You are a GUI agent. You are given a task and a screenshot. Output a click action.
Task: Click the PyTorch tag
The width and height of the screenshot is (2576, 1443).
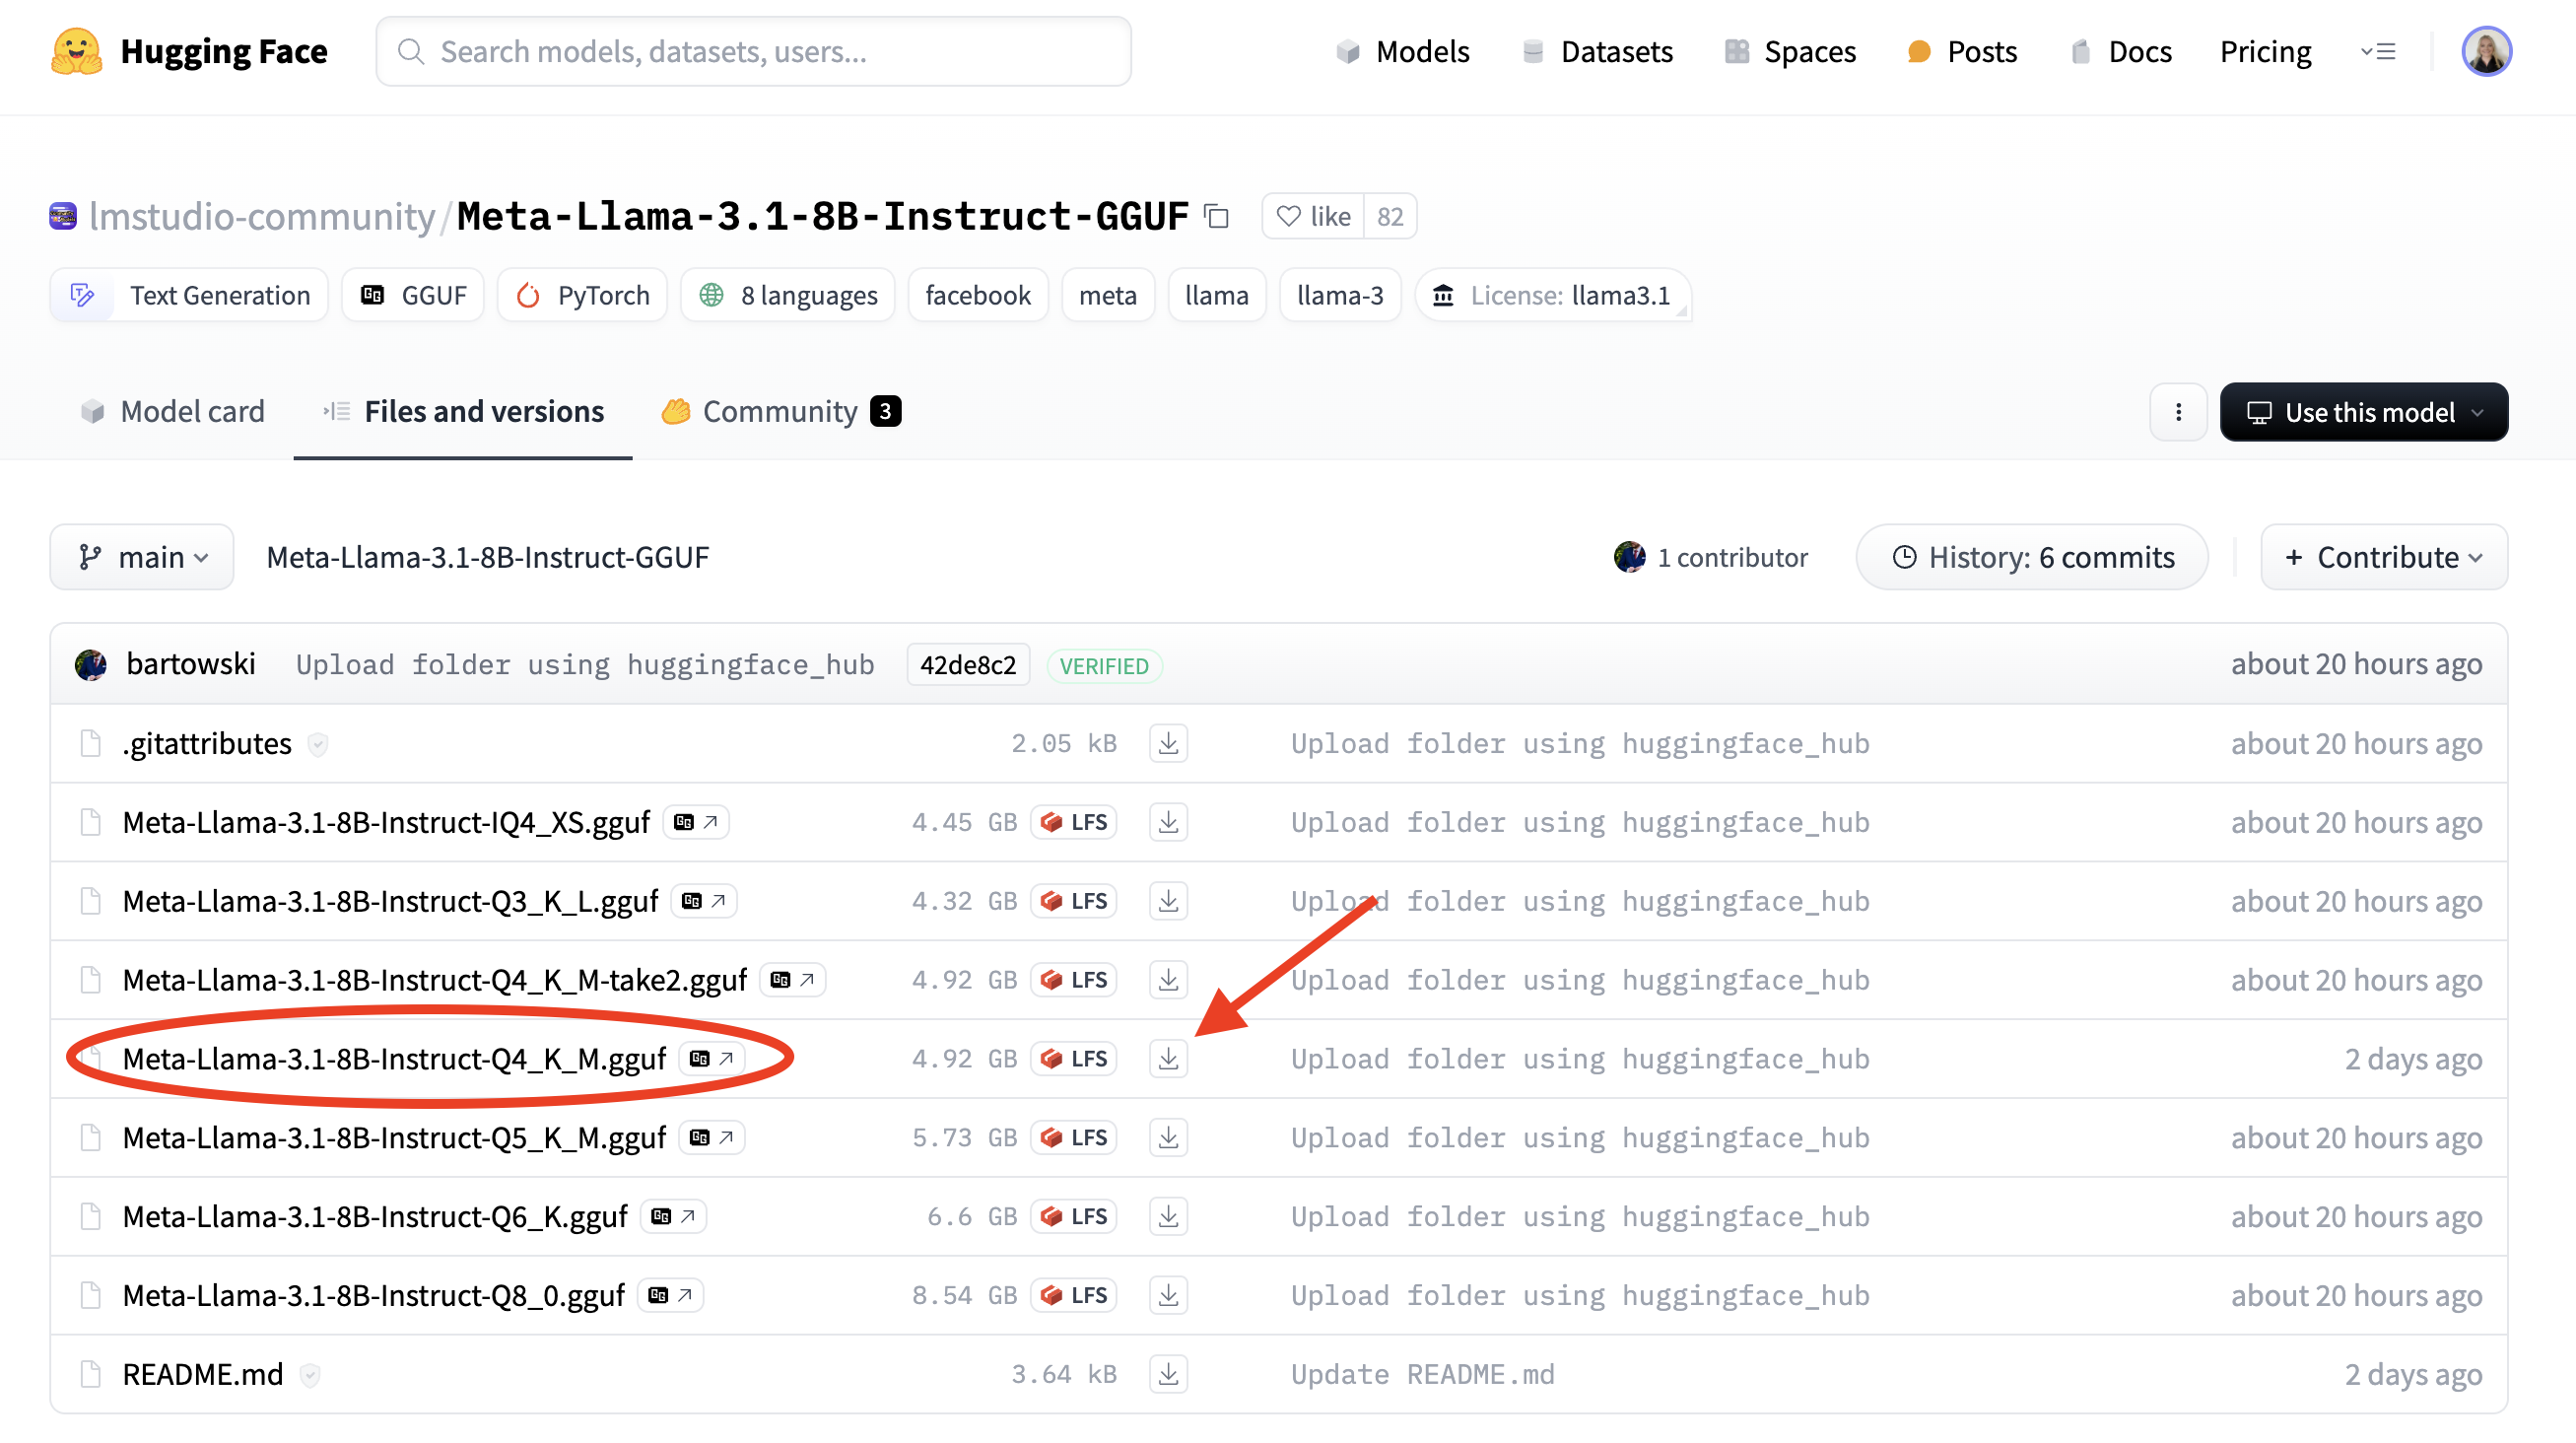tap(582, 295)
